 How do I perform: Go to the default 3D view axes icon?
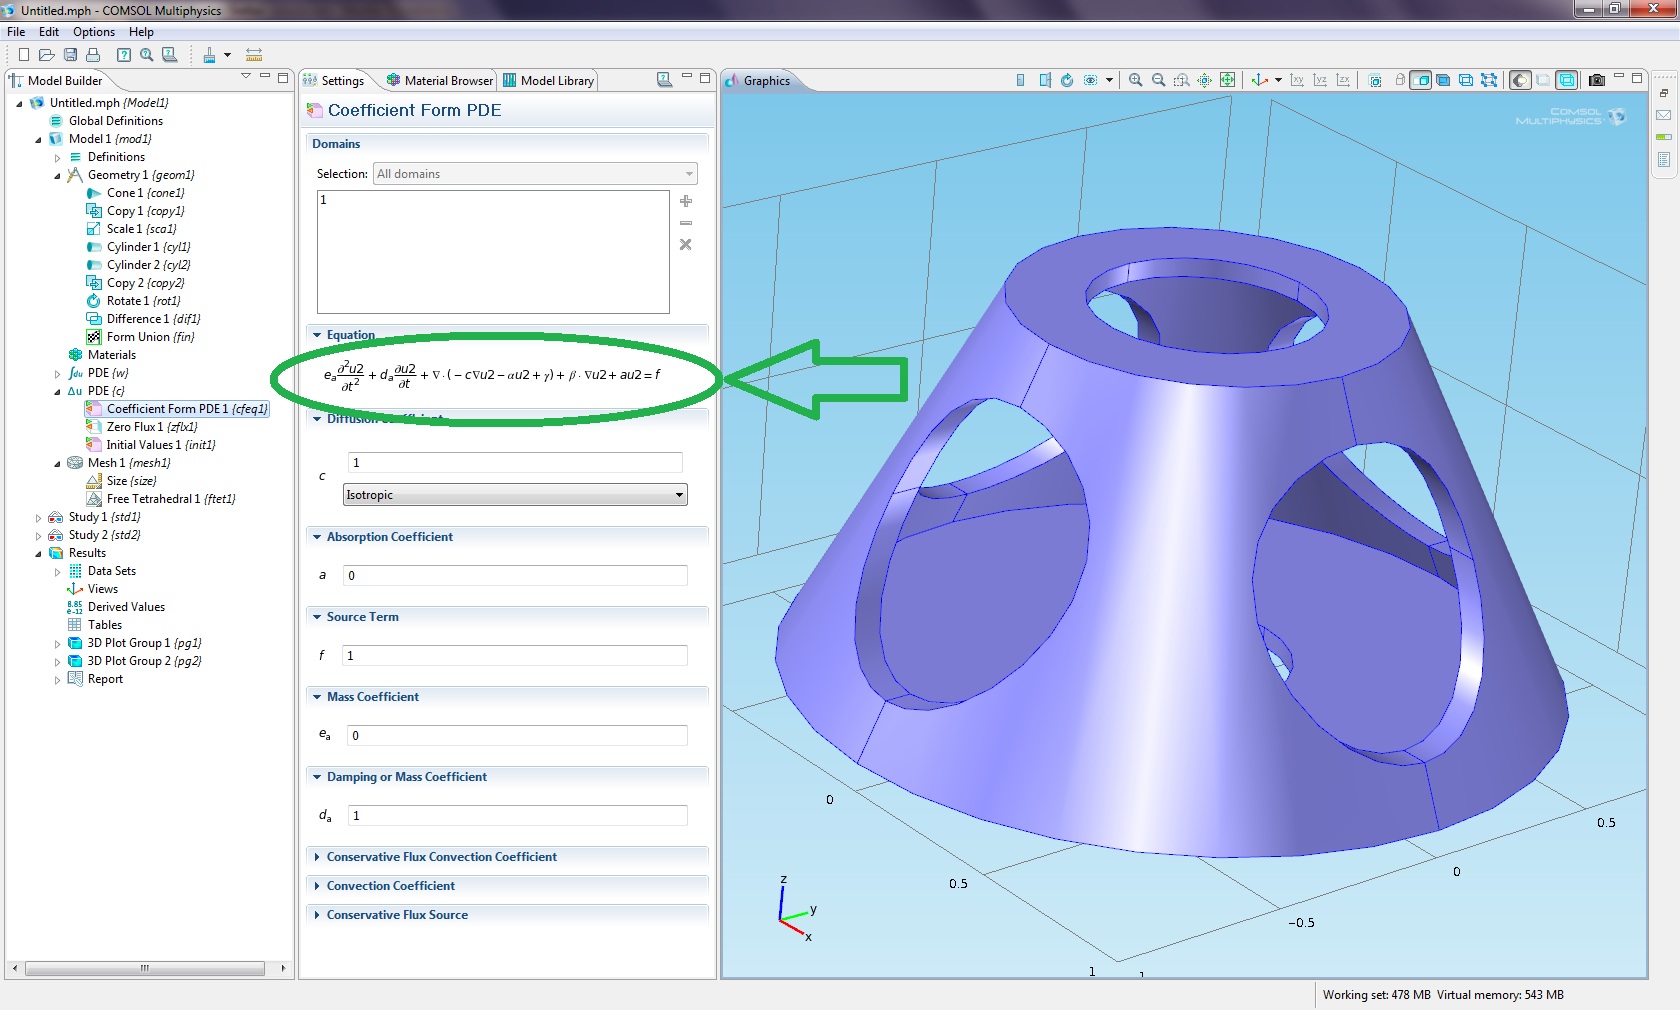1260,80
